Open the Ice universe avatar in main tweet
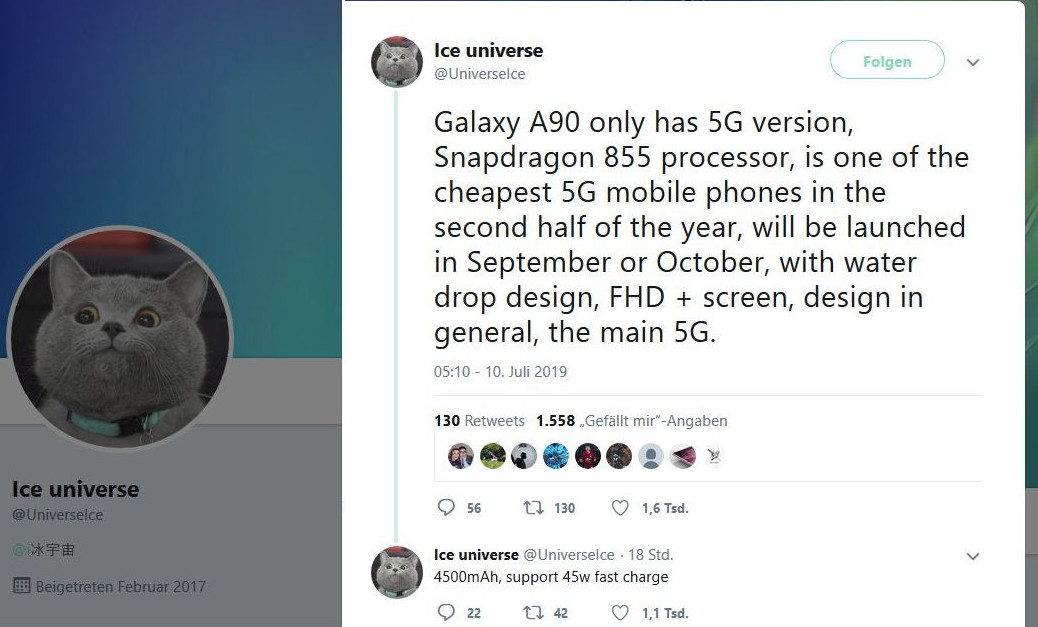This screenshot has width=1038, height=627. (397, 62)
